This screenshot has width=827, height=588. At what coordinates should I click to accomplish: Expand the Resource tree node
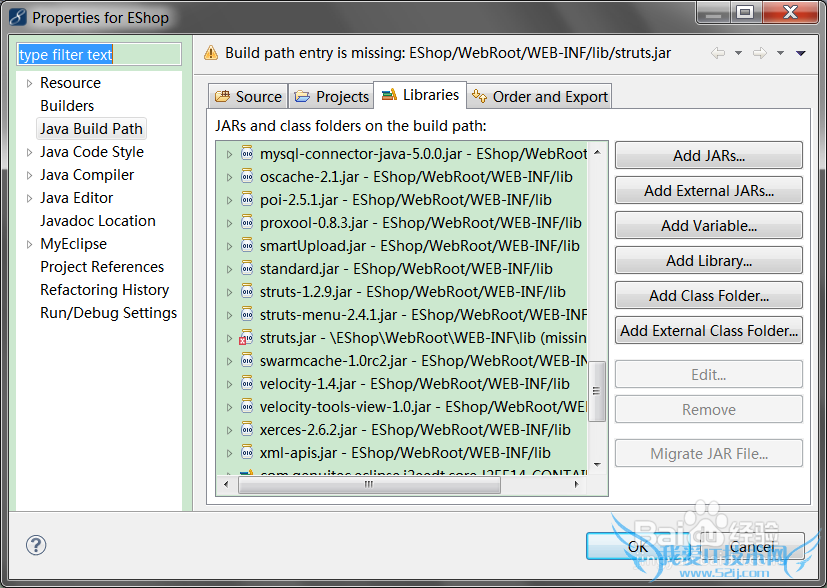click(x=29, y=83)
